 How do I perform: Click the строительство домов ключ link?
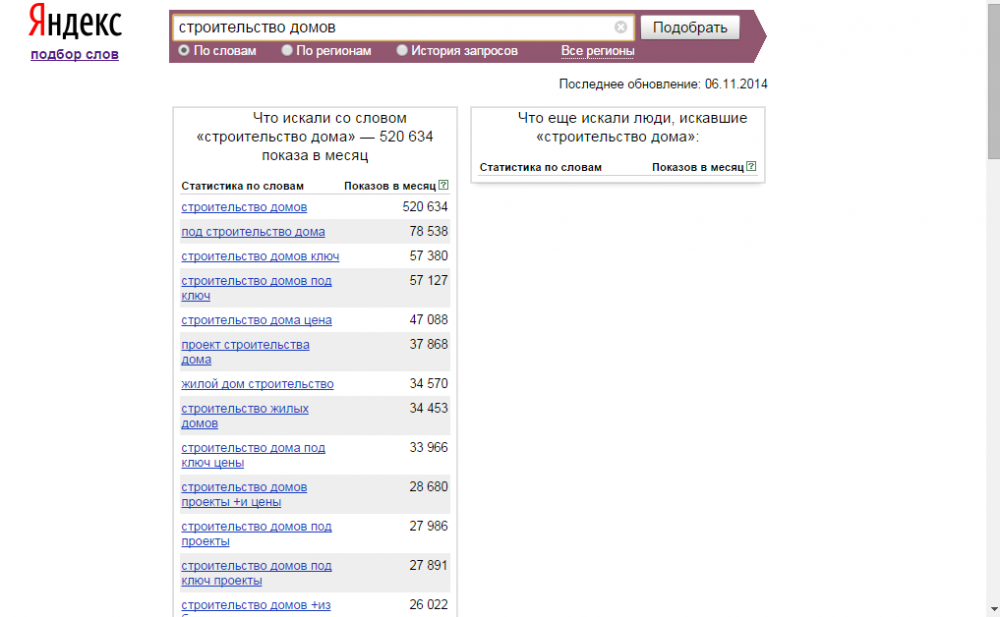pyautogui.click(x=260, y=257)
